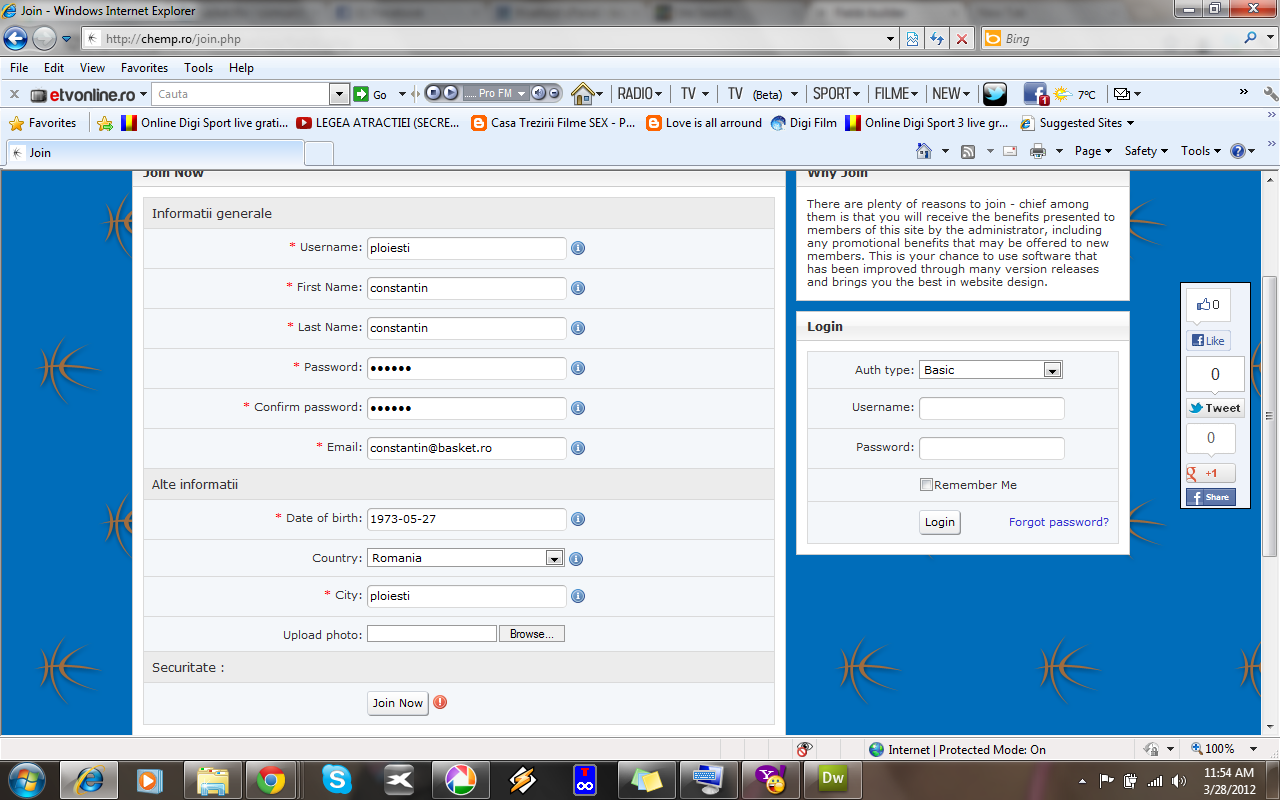The width and height of the screenshot is (1280, 800).
Task: Open the Favorites menu in menu bar
Action: pos(145,68)
